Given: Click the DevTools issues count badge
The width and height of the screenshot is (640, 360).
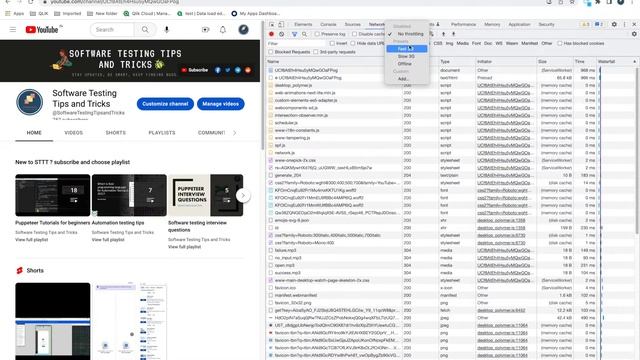Looking at the screenshot, I should pos(599,24).
